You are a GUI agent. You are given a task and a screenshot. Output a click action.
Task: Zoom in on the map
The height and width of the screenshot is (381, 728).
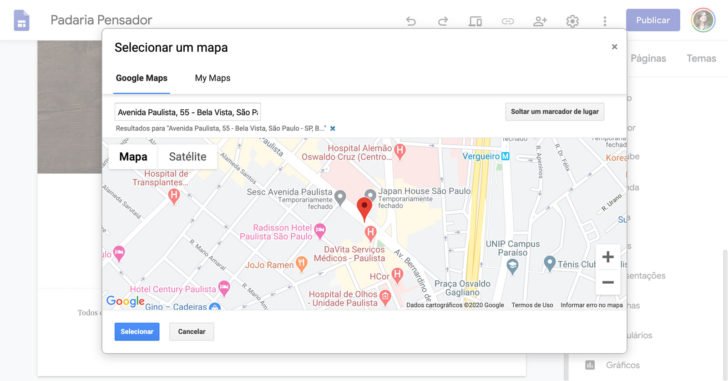click(x=608, y=257)
